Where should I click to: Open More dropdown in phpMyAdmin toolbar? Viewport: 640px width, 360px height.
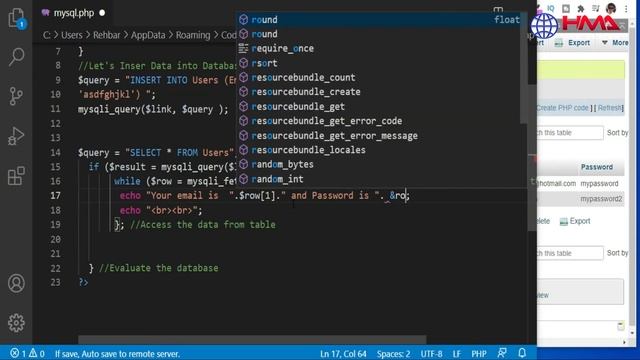[616, 42]
